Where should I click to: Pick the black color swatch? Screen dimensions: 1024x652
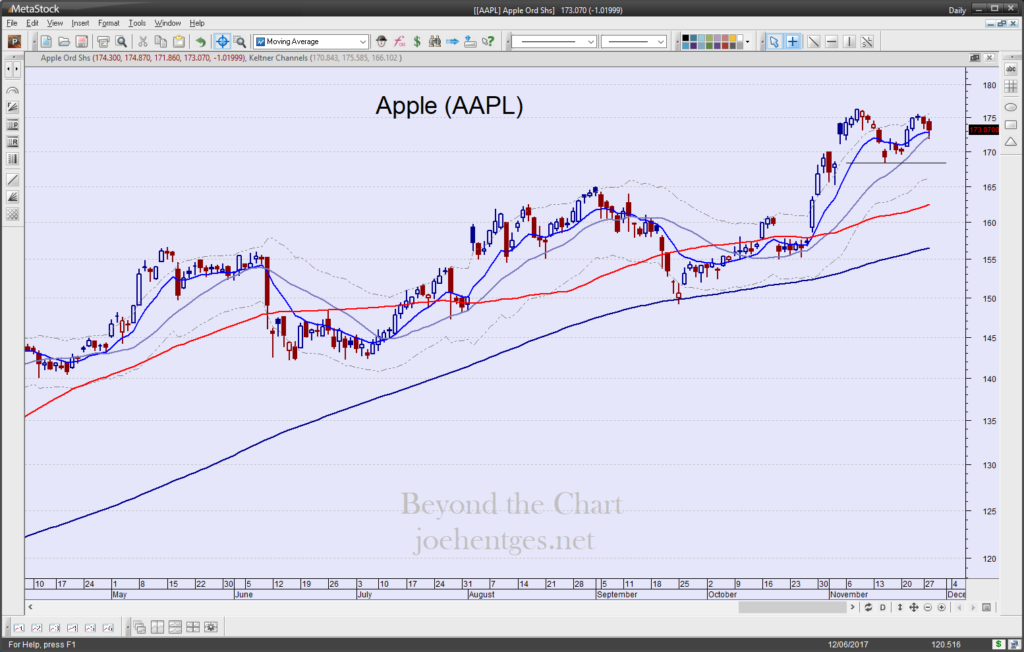[686, 38]
